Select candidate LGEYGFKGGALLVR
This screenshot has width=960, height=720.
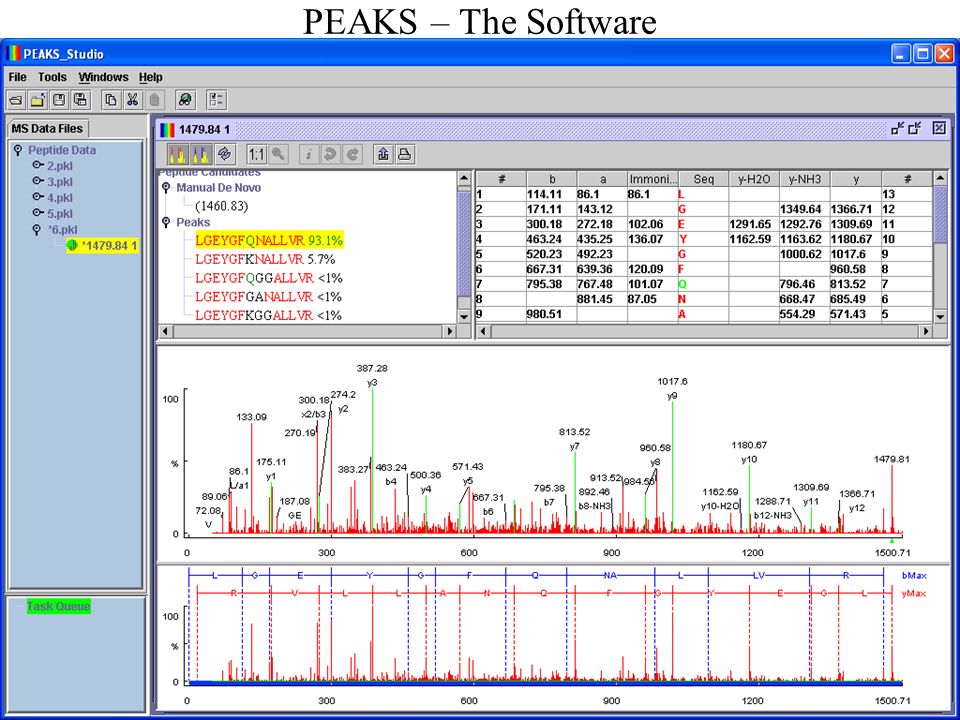click(x=268, y=315)
